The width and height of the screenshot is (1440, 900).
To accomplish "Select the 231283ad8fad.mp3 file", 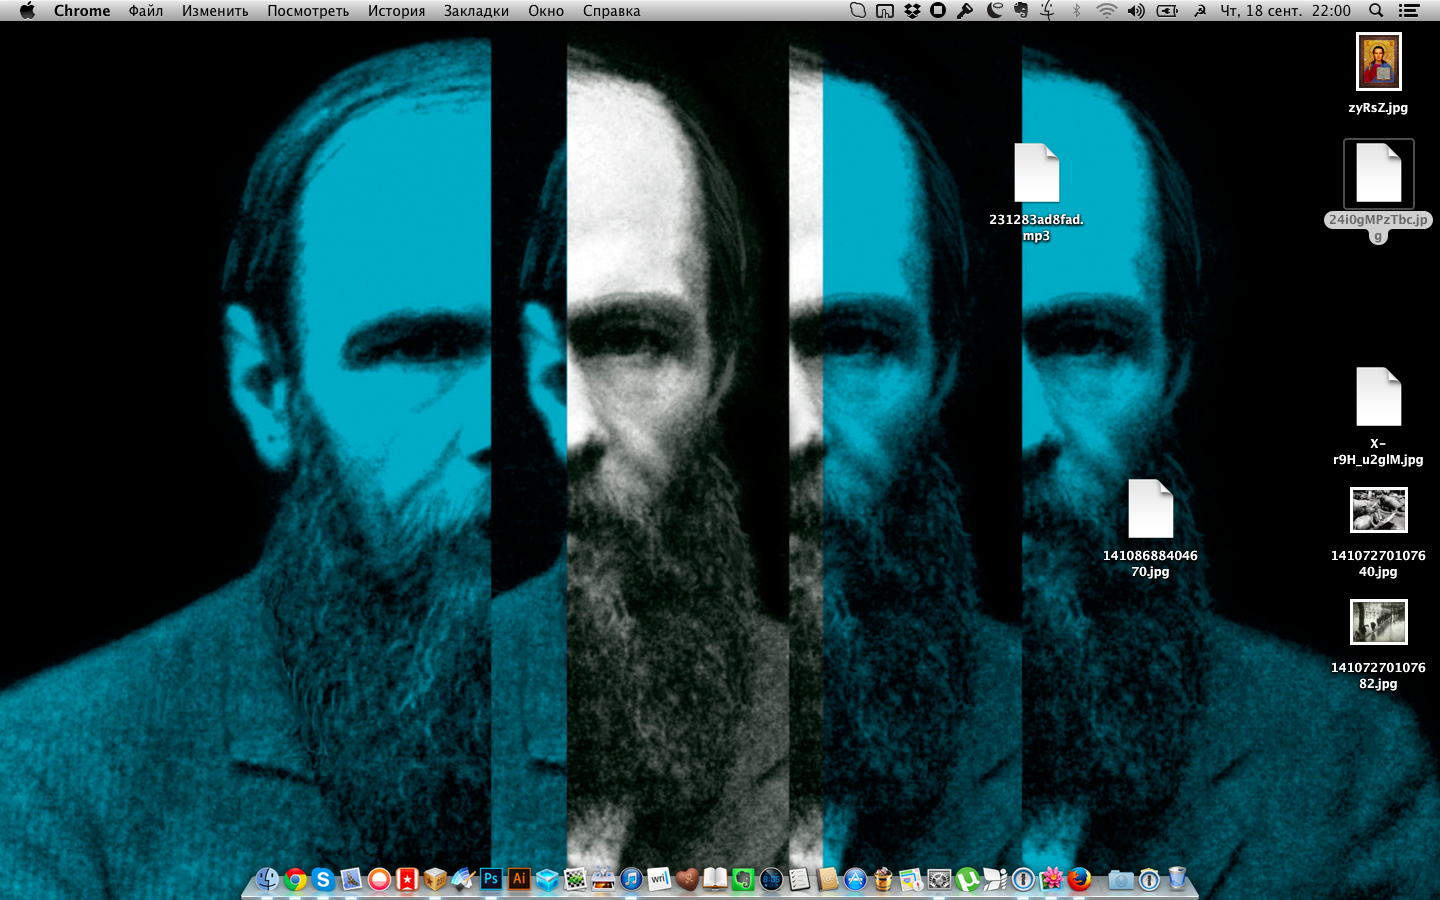I will pyautogui.click(x=1036, y=173).
